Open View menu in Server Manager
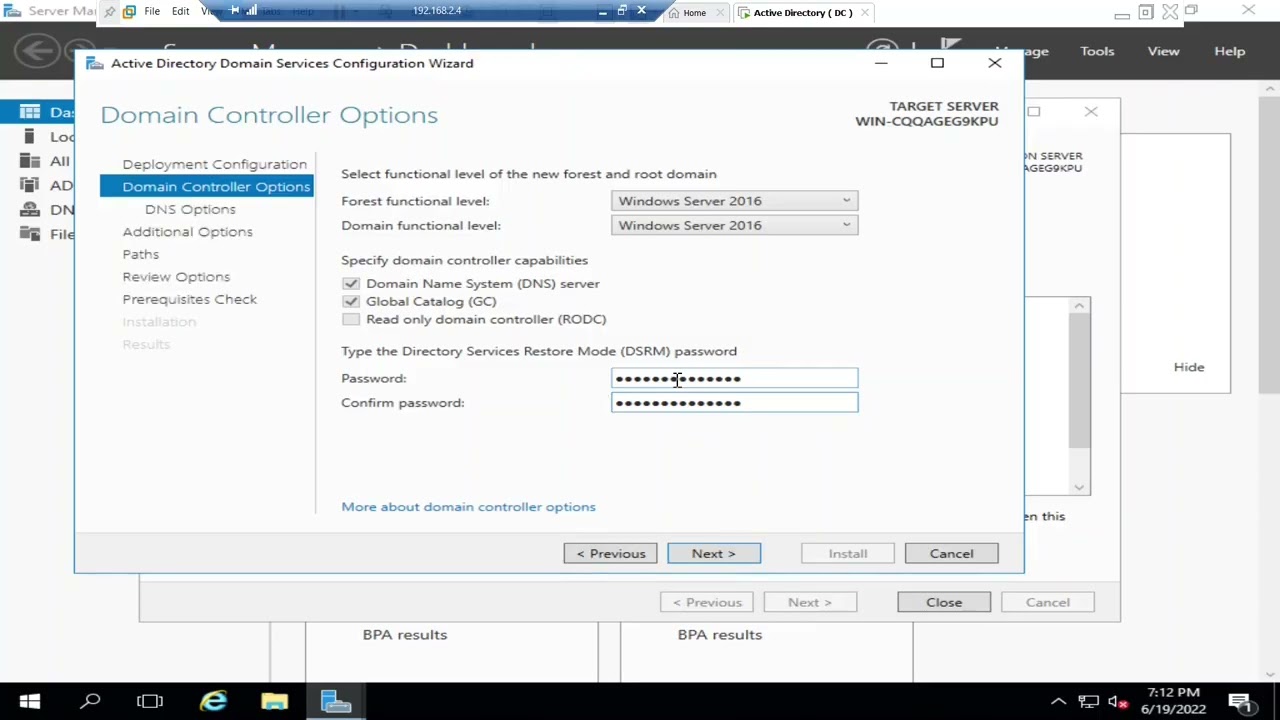The width and height of the screenshot is (1280, 720). tap(1163, 51)
